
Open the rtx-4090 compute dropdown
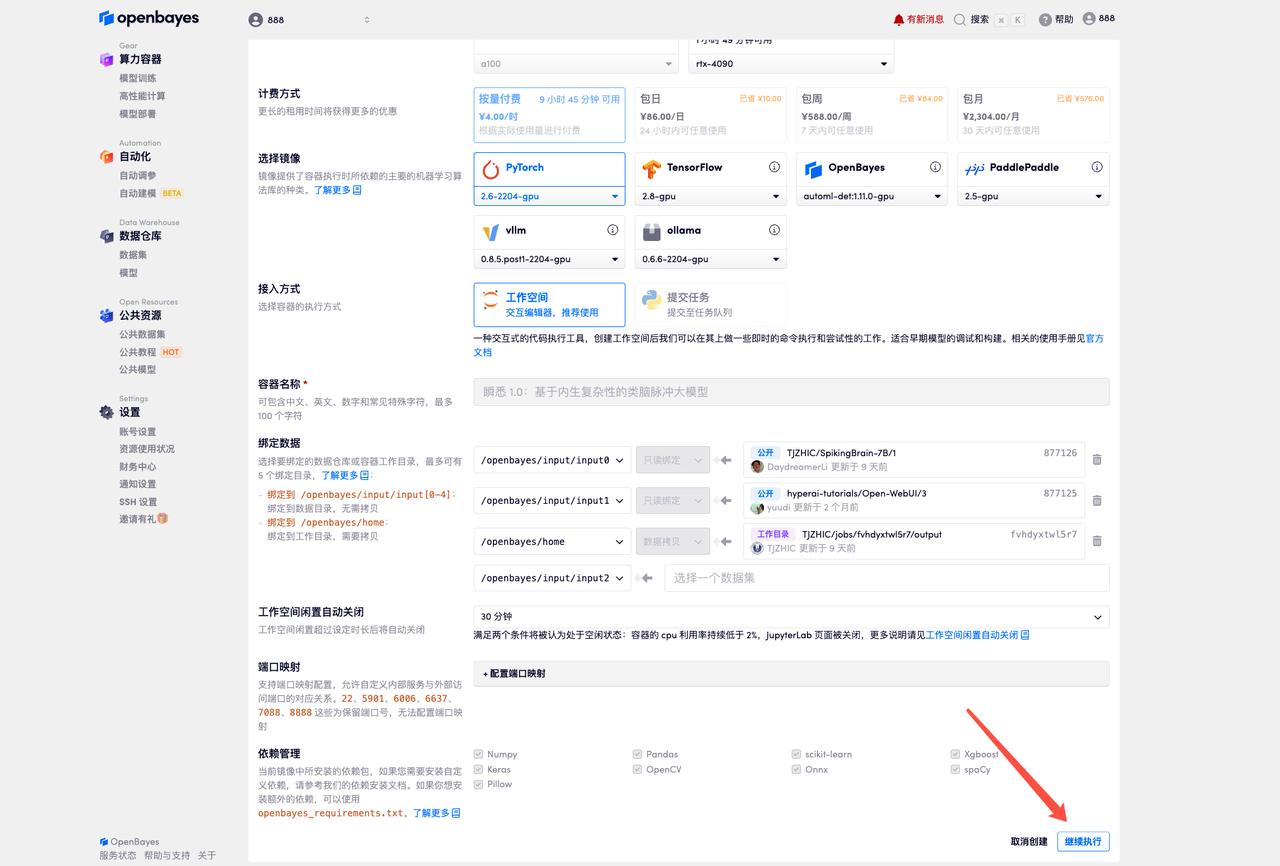tap(791, 64)
